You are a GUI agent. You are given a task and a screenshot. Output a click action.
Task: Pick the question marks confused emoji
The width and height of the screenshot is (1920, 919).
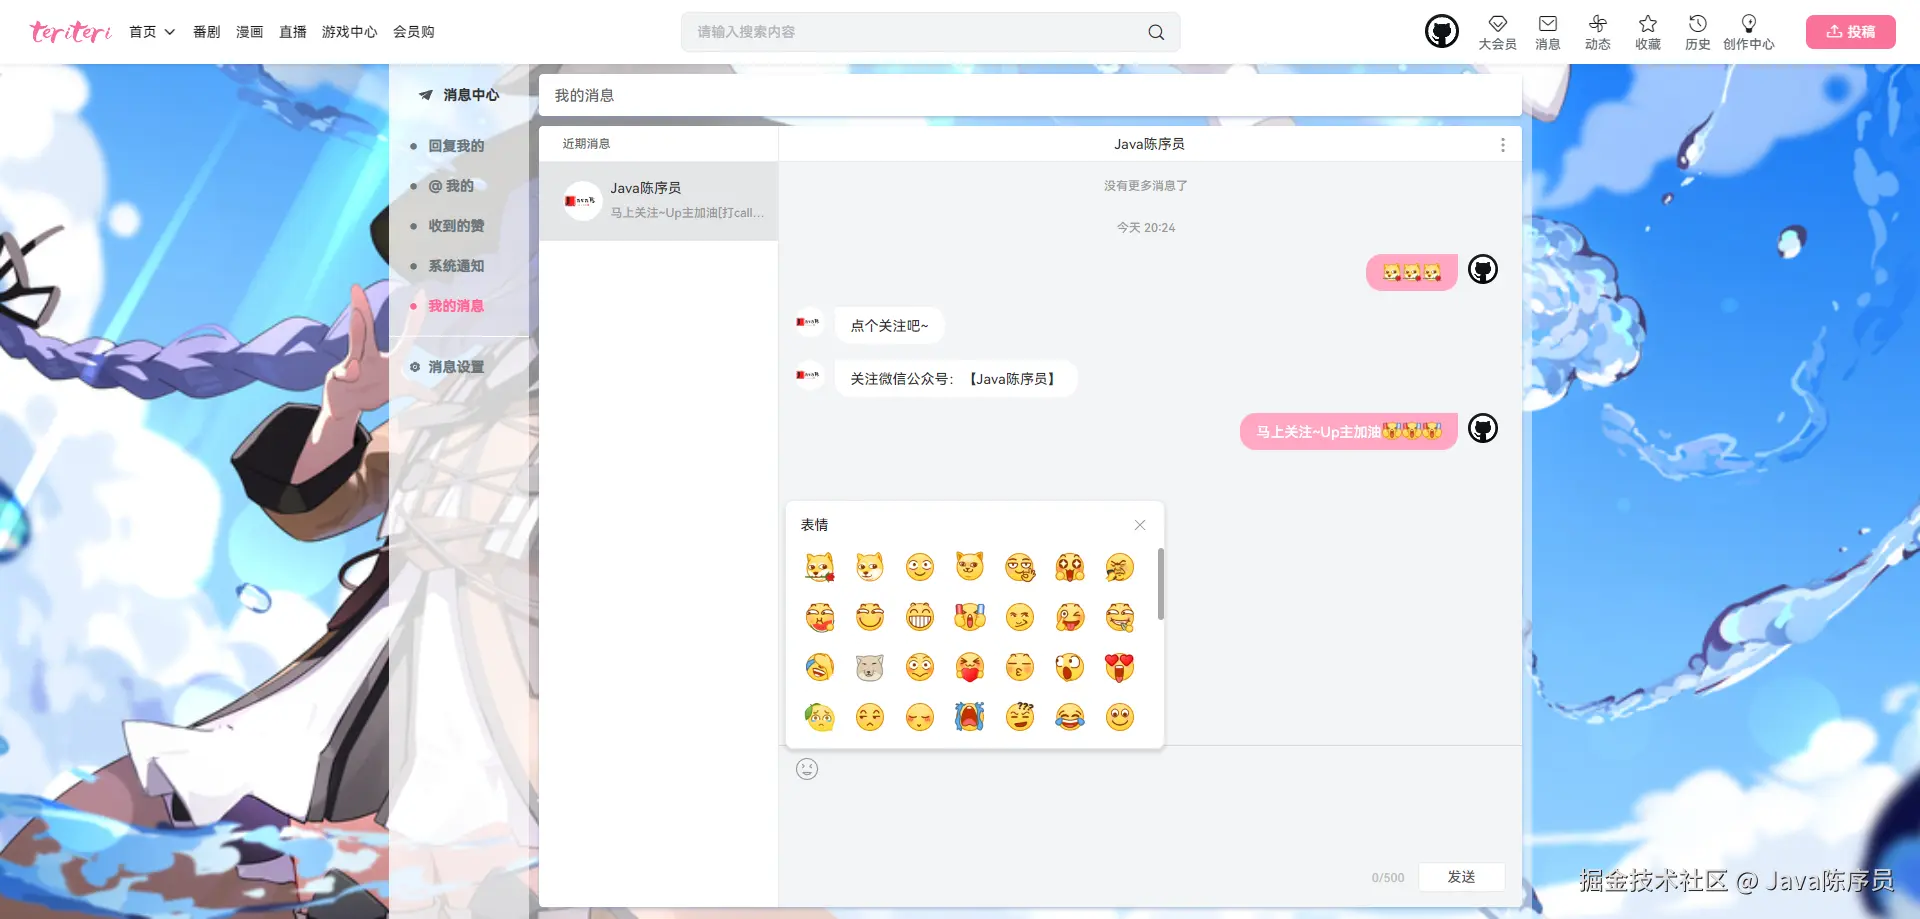1020,717
